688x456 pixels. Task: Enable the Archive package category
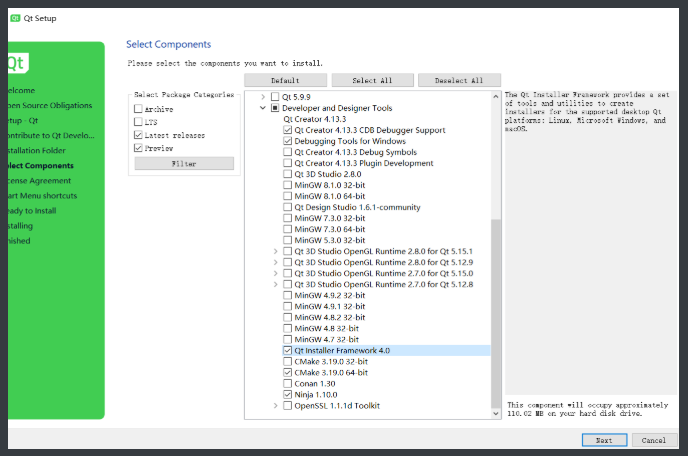(x=138, y=108)
